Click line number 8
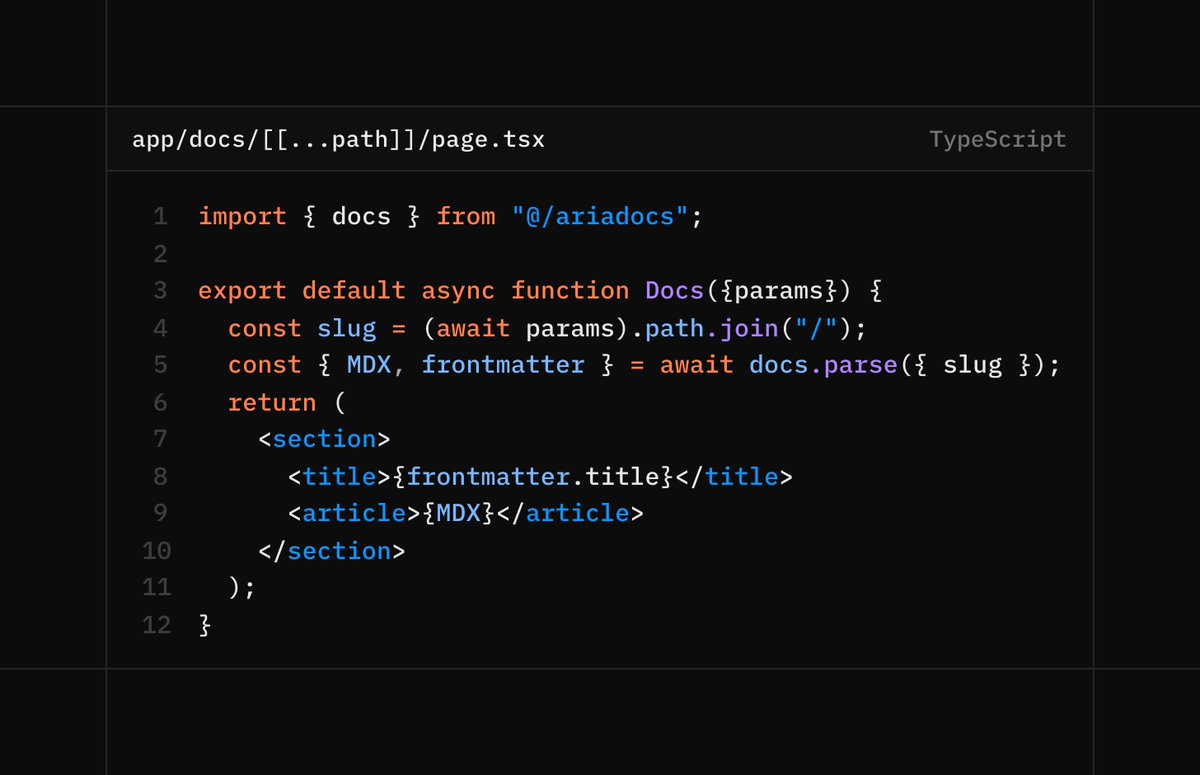The height and width of the screenshot is (775, 1200). point(160,477)
